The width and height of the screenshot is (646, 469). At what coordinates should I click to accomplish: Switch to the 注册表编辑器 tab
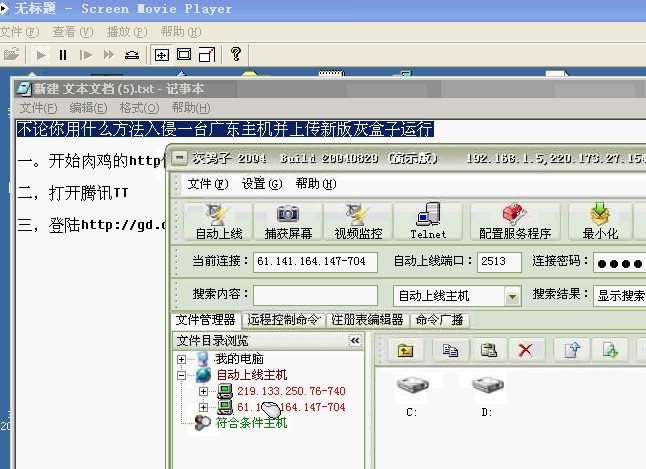pos(367,320)
